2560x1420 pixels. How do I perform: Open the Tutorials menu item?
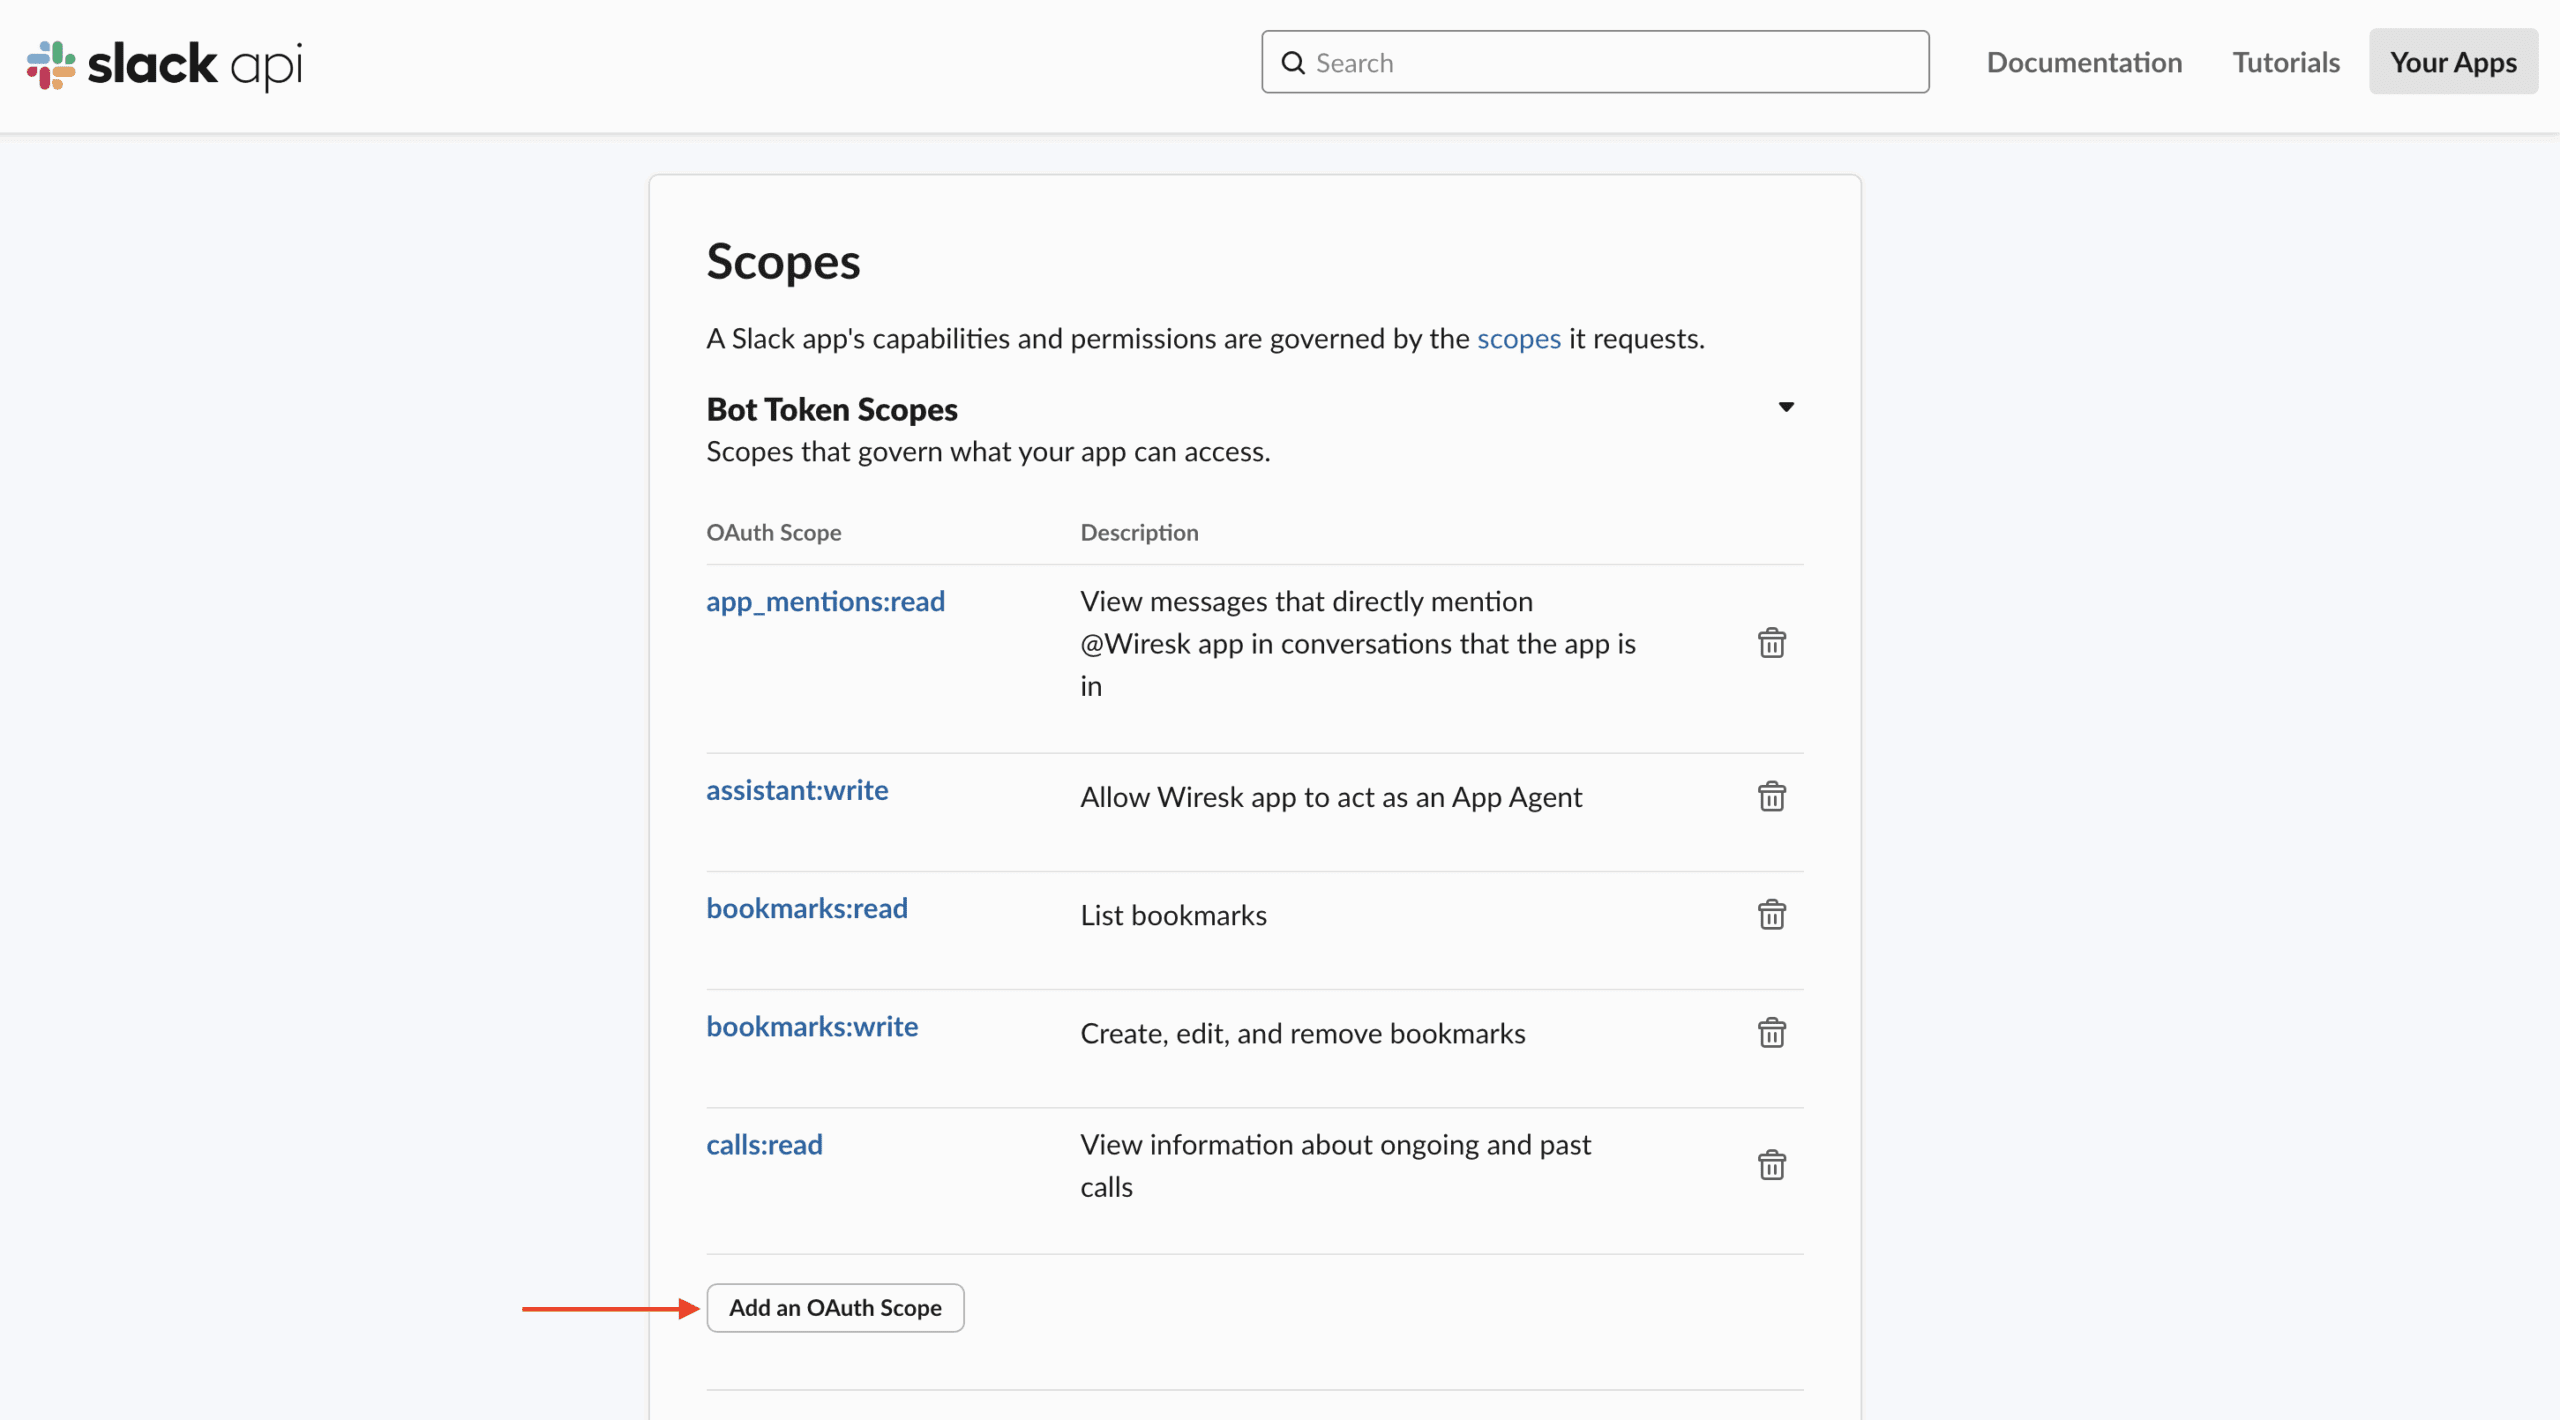2286,62
